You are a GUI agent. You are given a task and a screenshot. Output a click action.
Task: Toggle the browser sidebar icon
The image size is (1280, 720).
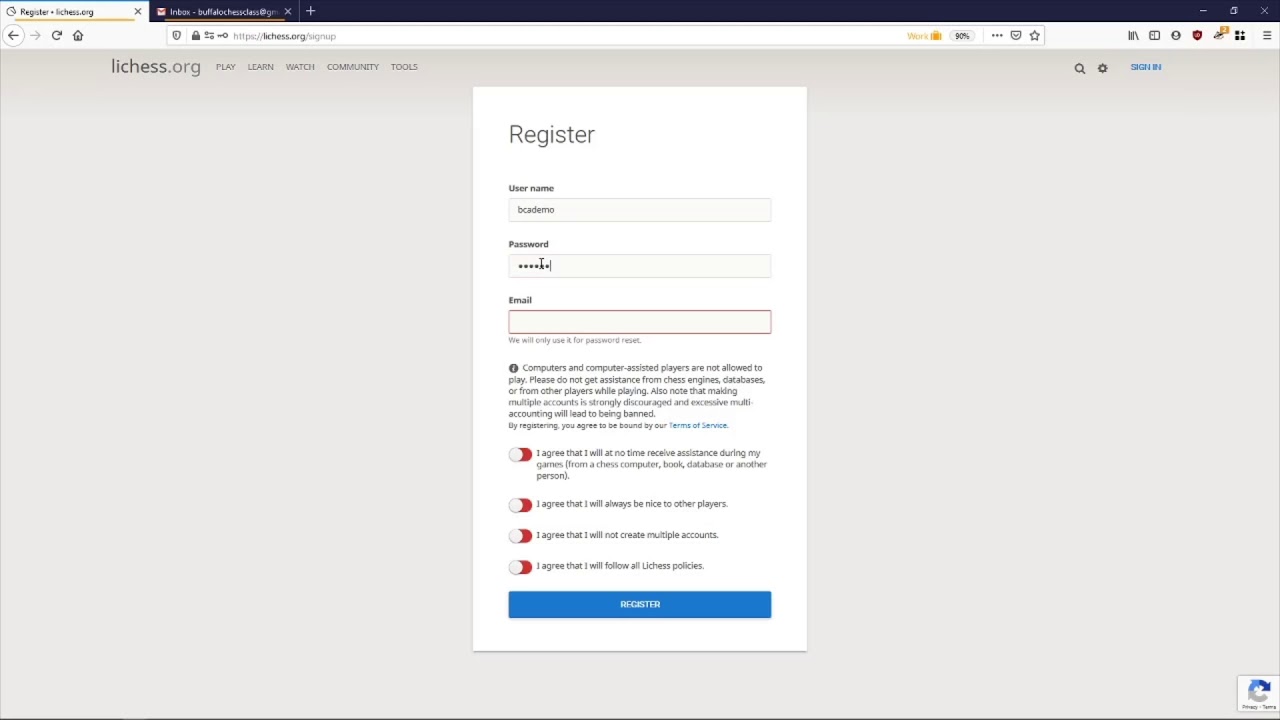pos(1154,36)
